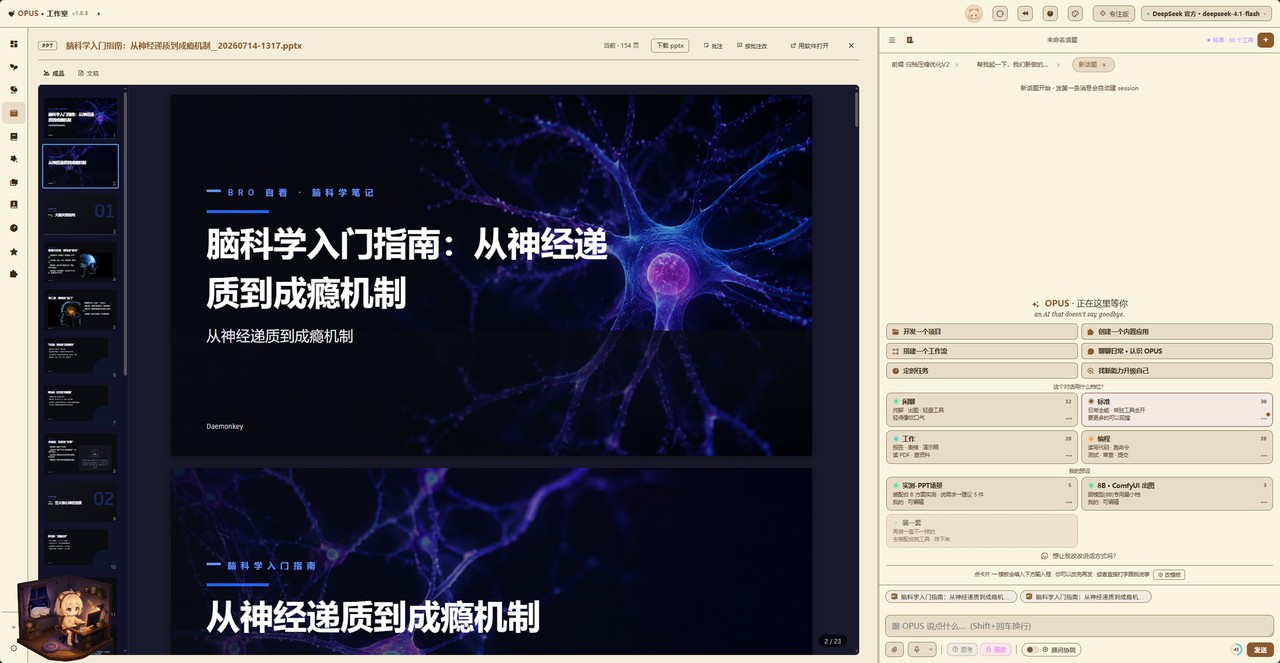Select the 帮我起一下 topic tab
1280x663 pixels.
coord(1011,64)
